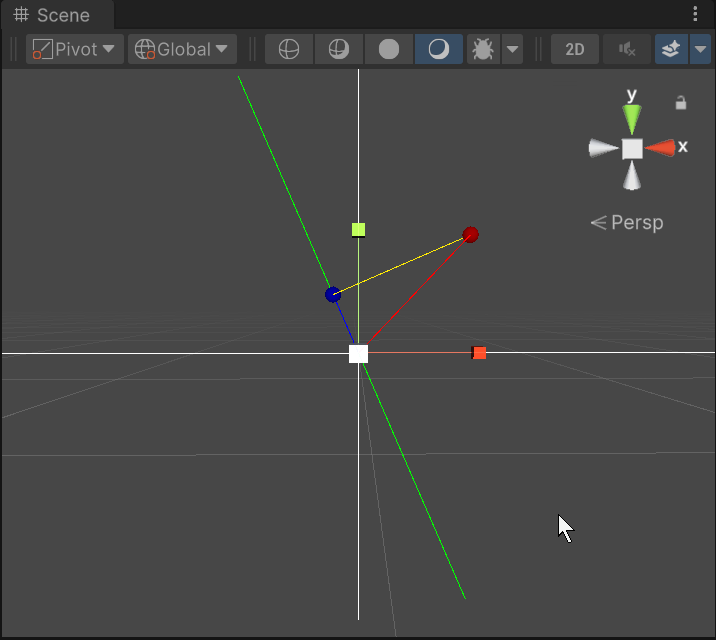Expand the scene effects dropdown arrow

point(700,49)
